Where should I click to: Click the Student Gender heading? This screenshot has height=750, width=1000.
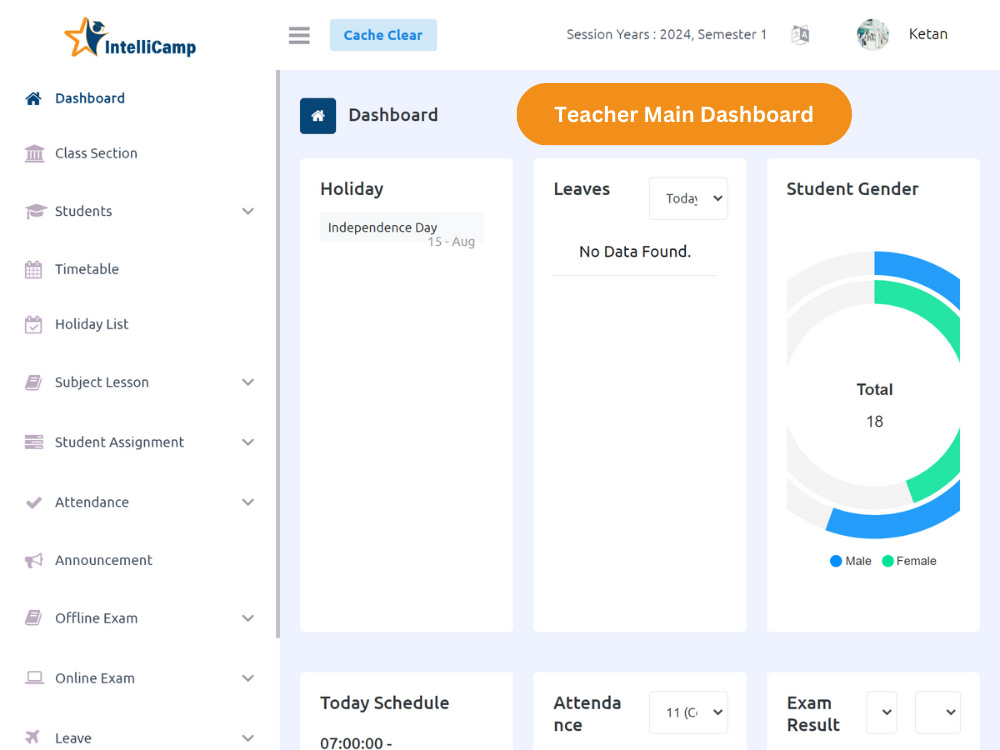coord(853,189)
